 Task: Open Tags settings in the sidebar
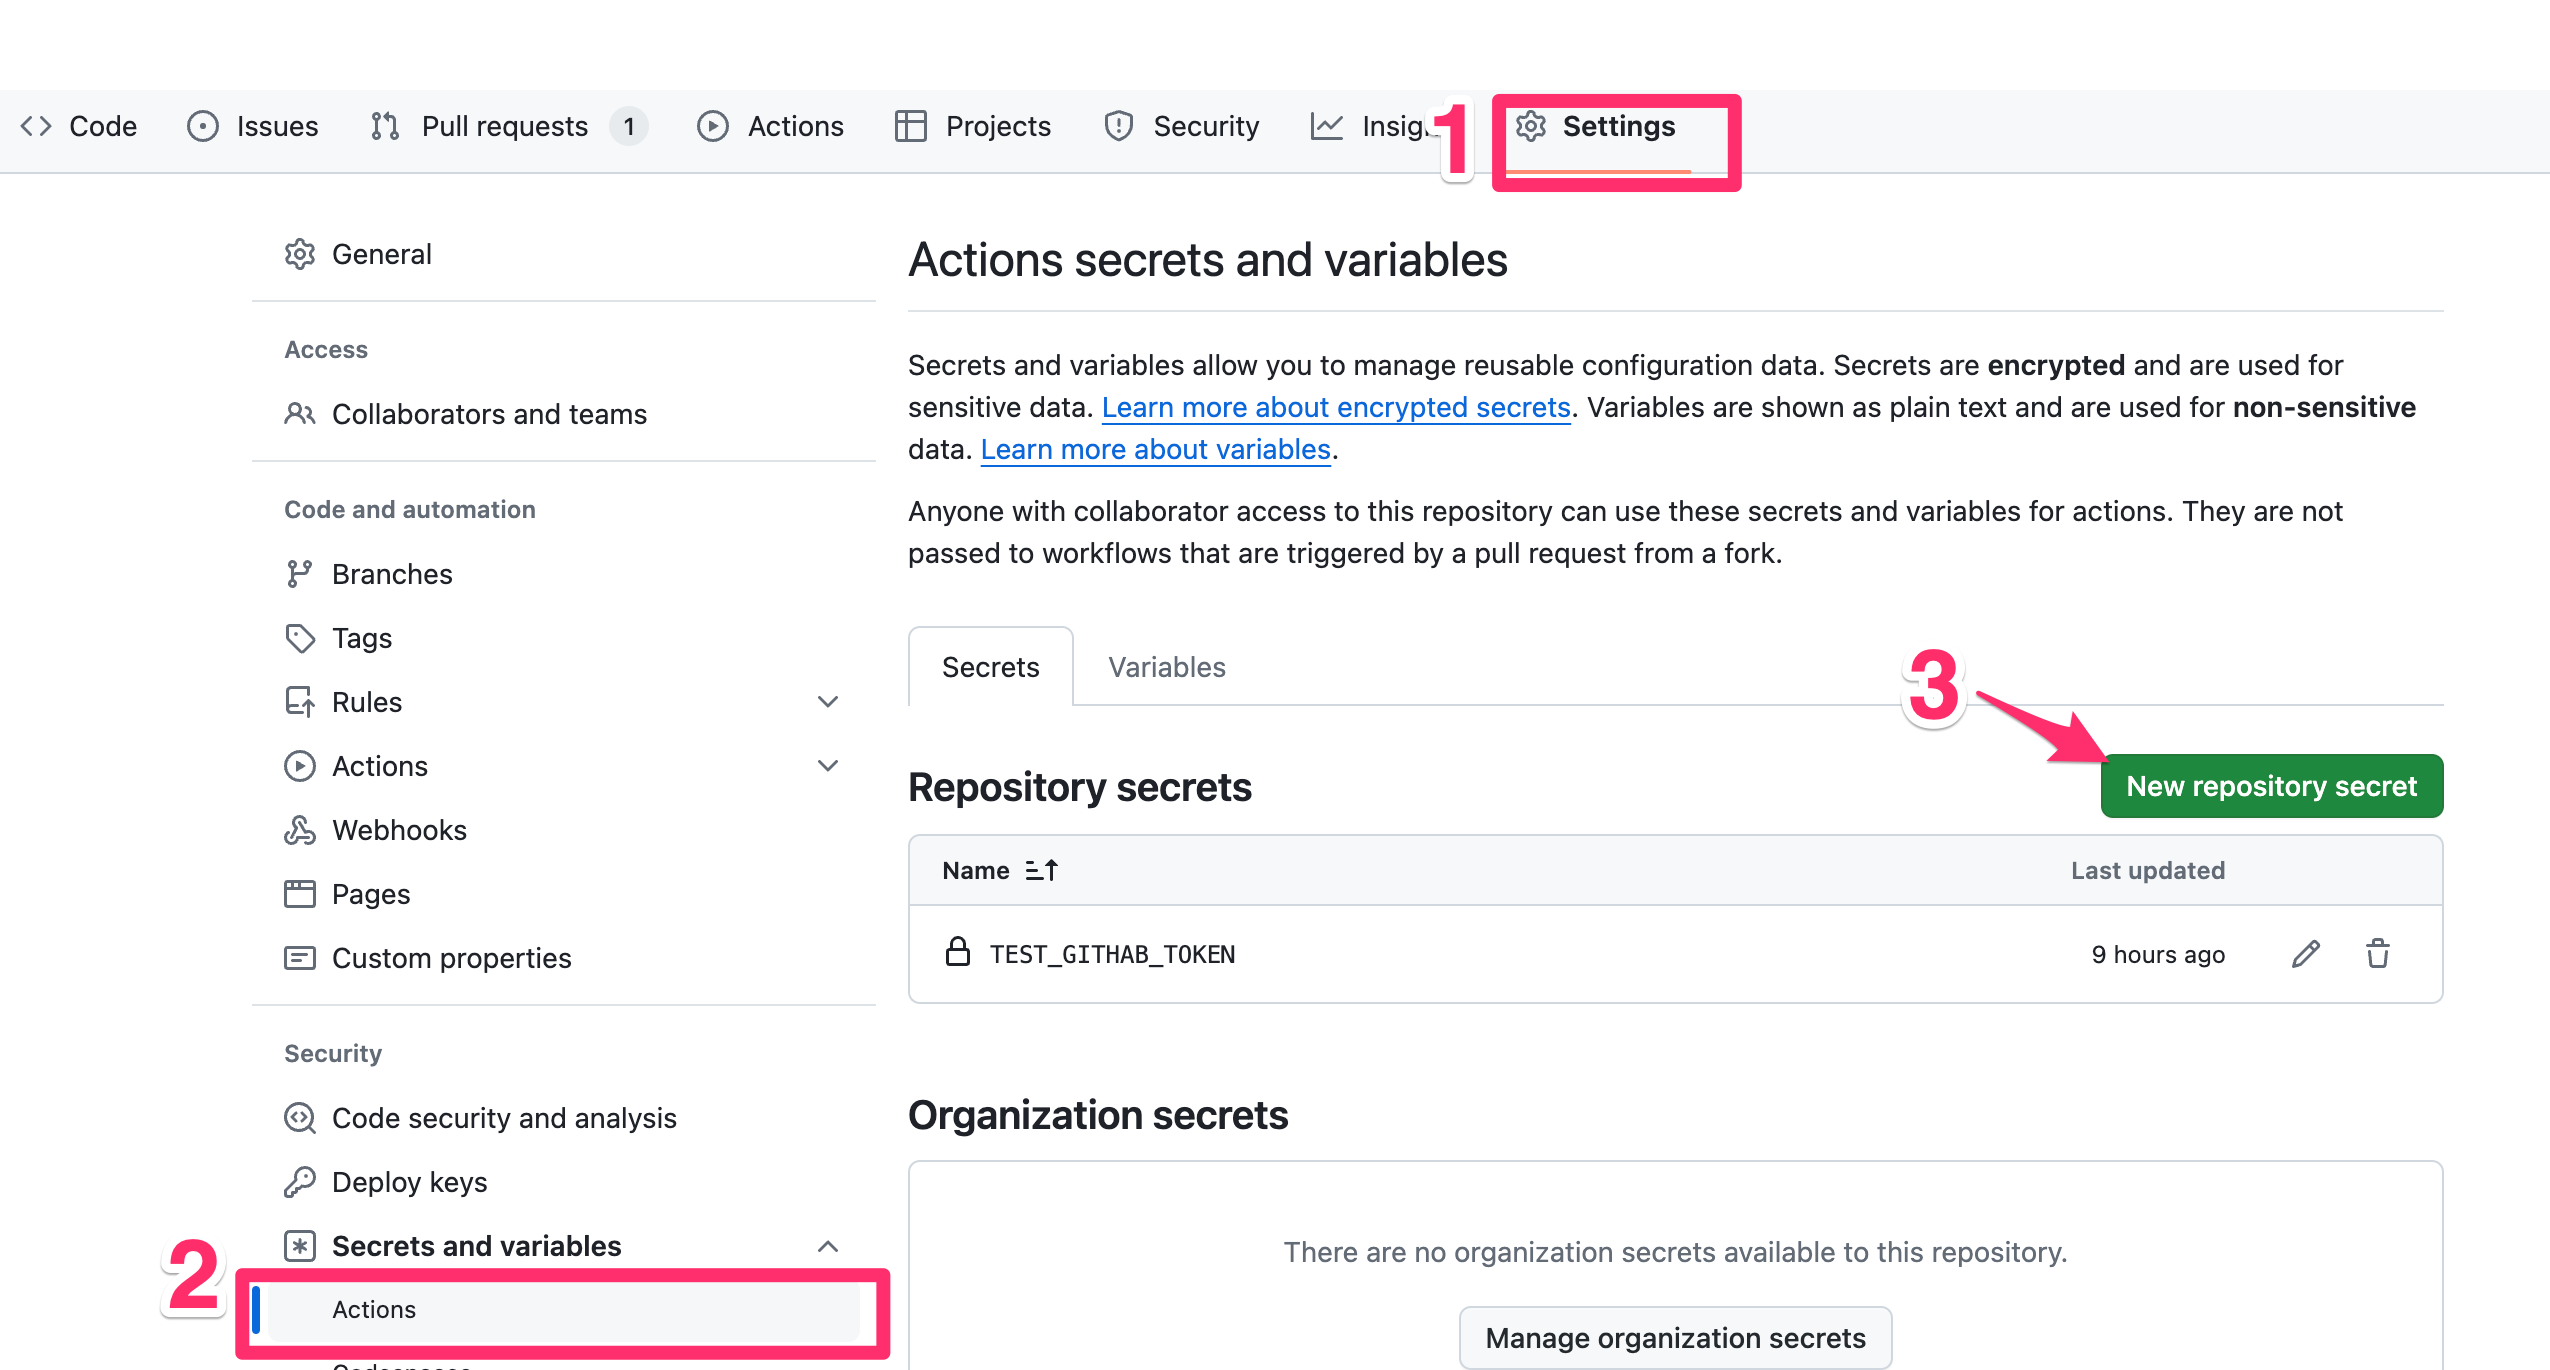[361, 638]
